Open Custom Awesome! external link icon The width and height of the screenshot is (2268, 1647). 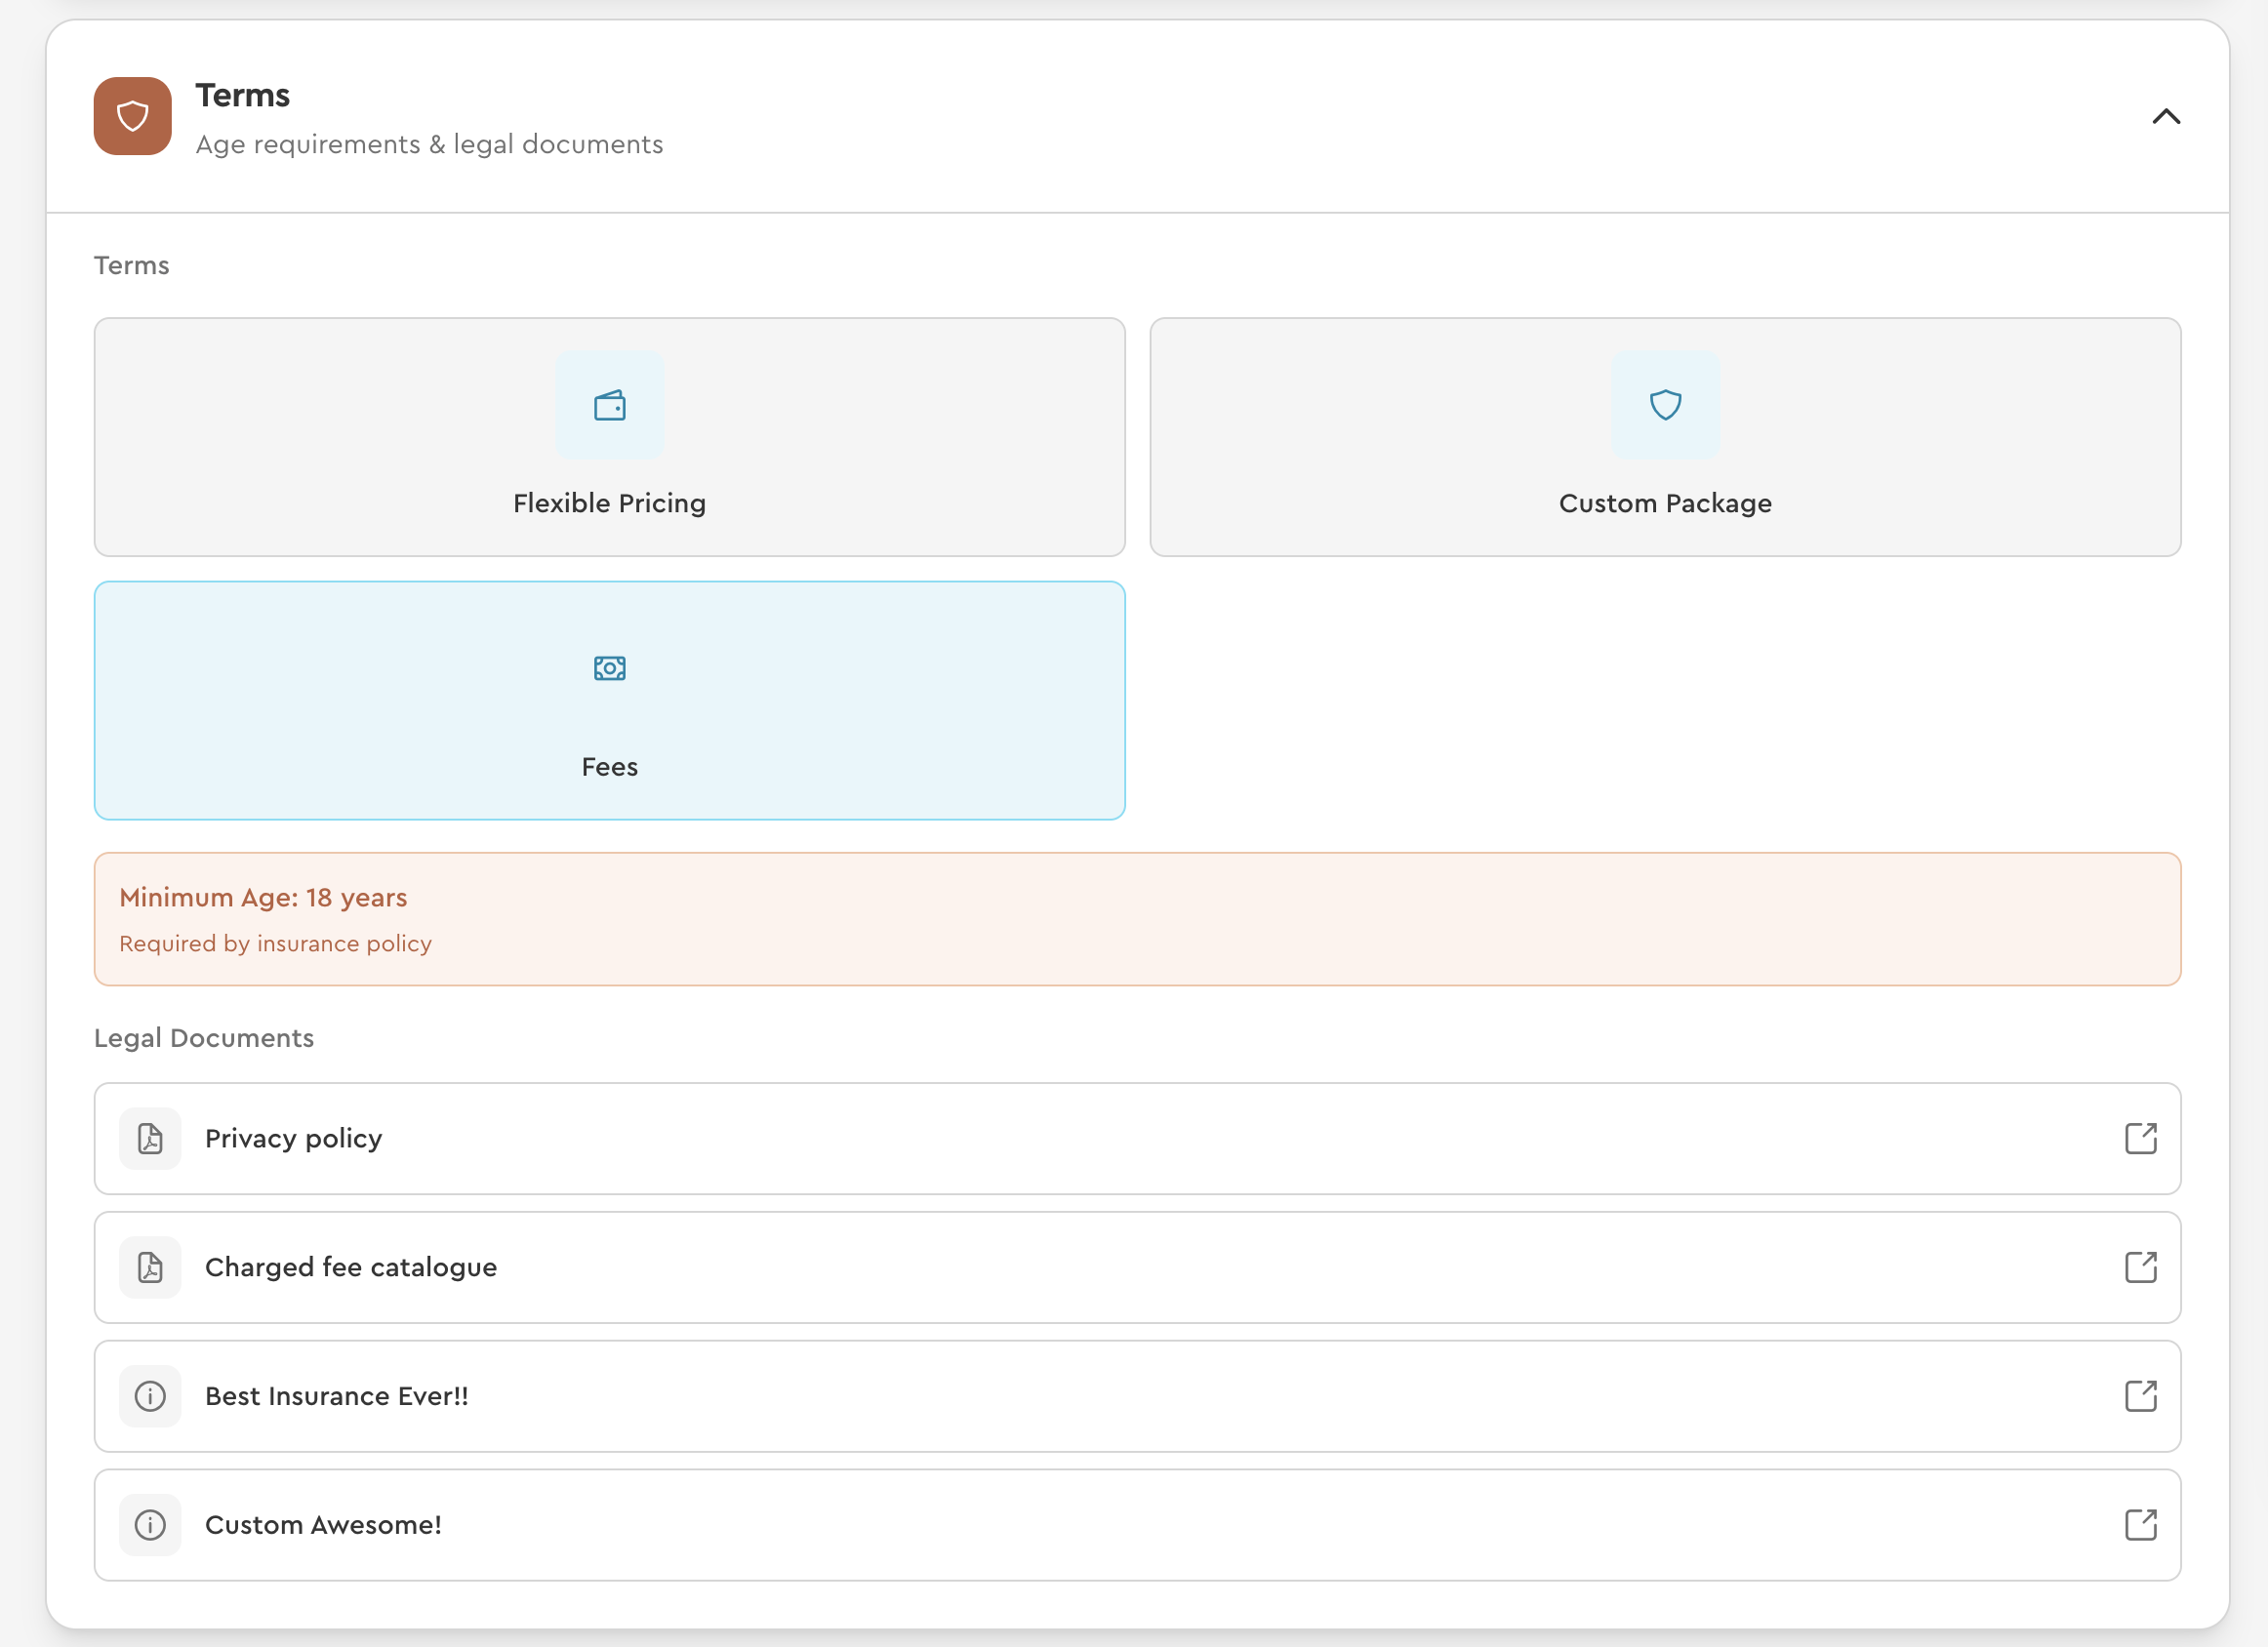coord(2140,1525)
